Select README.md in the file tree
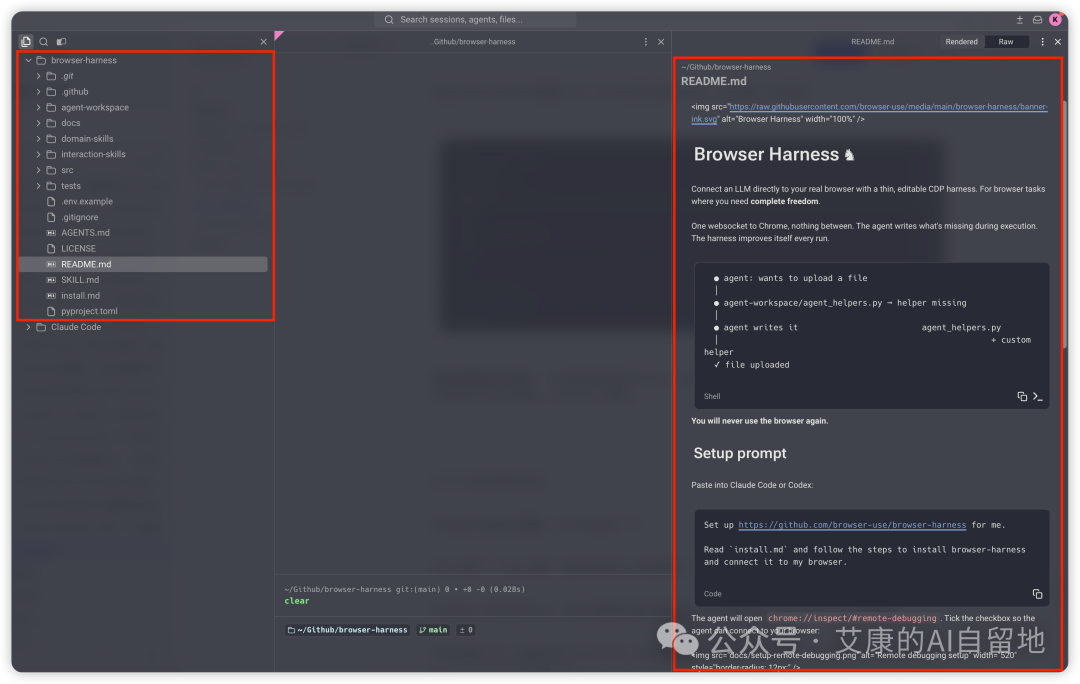The width and height of the screenshot is (1080, 684). [x=143, y=264]
